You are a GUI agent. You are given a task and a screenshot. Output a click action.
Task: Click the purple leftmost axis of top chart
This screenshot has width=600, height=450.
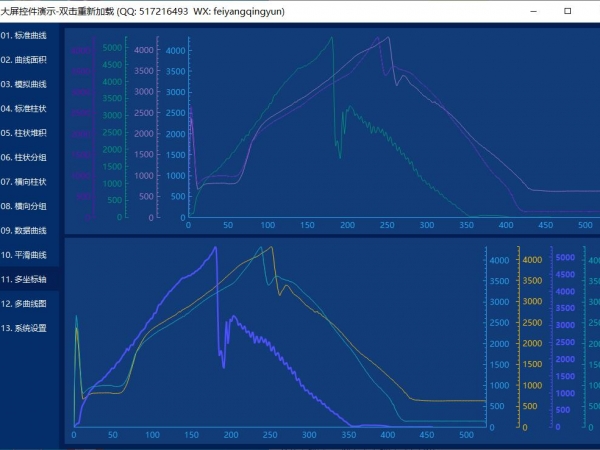coord(95,130)
